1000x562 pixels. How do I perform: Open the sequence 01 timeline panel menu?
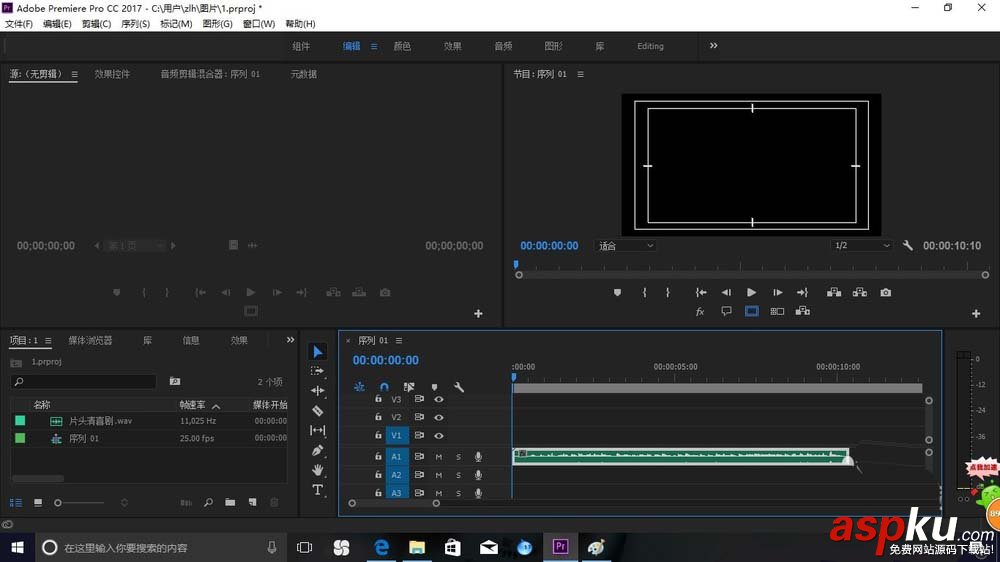[399, 341]
